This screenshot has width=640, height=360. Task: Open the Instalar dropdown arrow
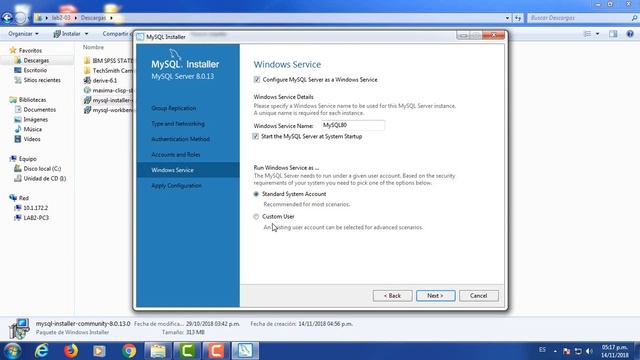(86, 34)
